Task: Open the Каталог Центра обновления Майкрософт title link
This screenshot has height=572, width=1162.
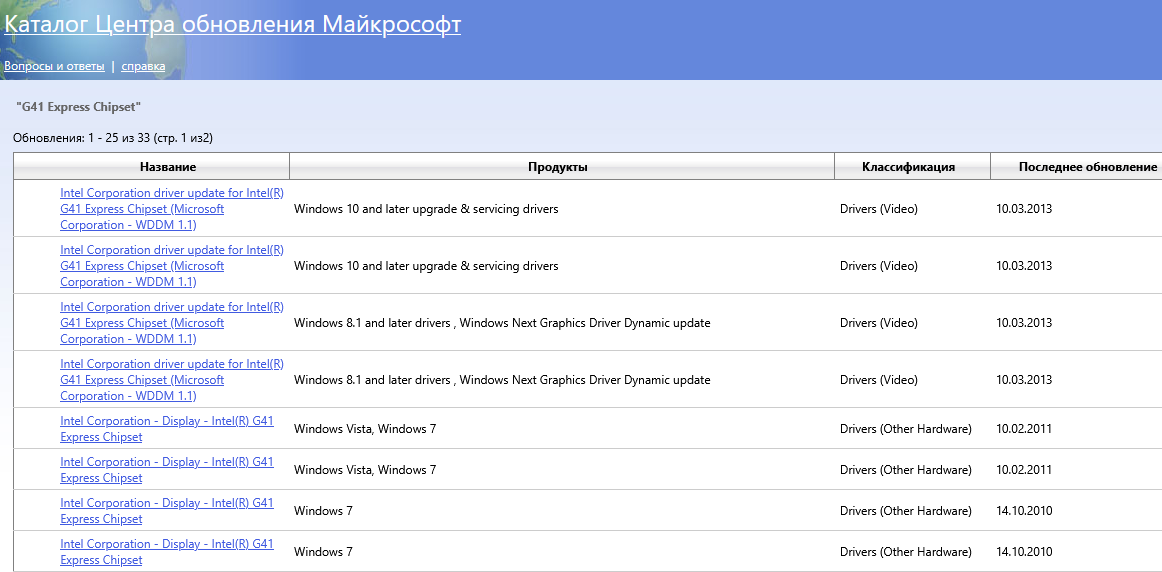Action: (232, 24)
